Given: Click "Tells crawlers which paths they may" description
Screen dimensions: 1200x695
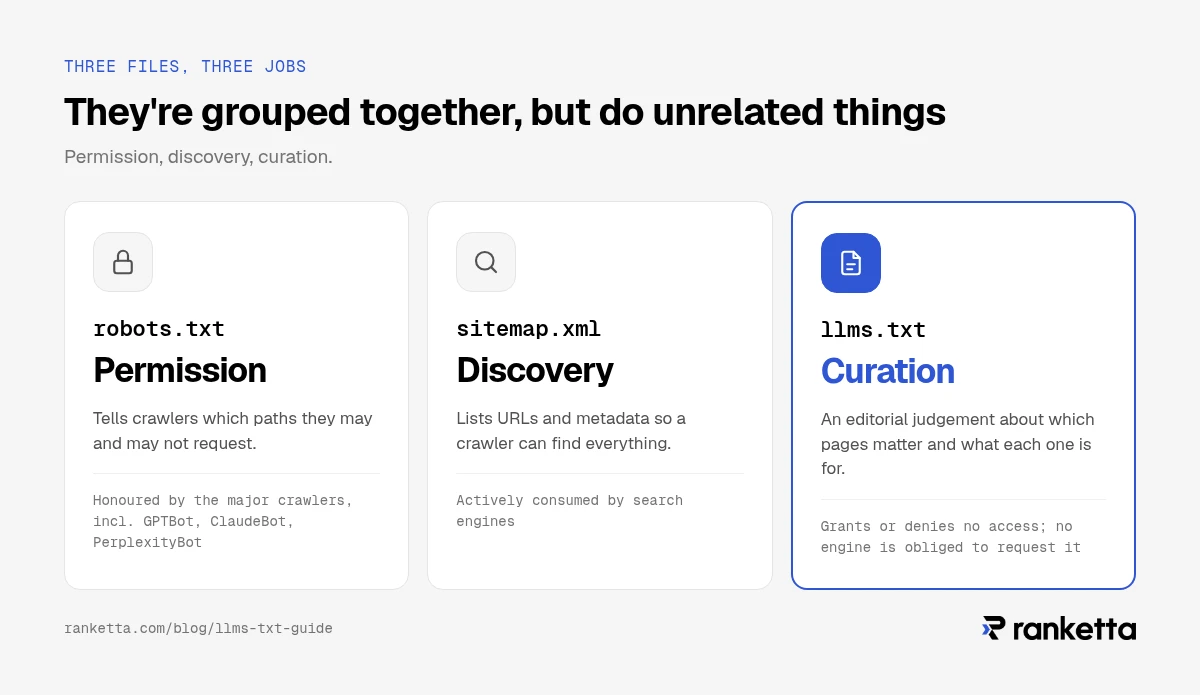Looking at the screenshot, I should click(233, 430).
